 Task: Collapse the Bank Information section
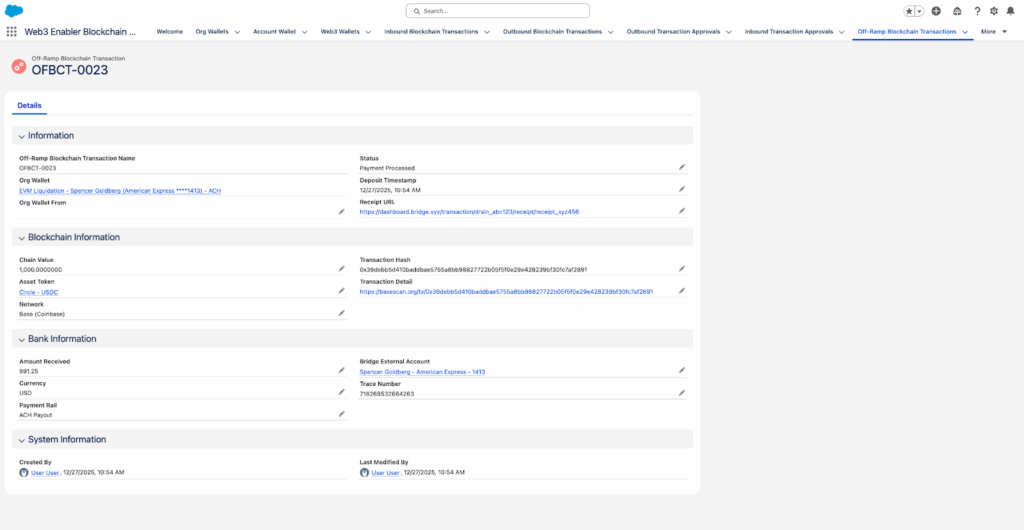(22, 339)
